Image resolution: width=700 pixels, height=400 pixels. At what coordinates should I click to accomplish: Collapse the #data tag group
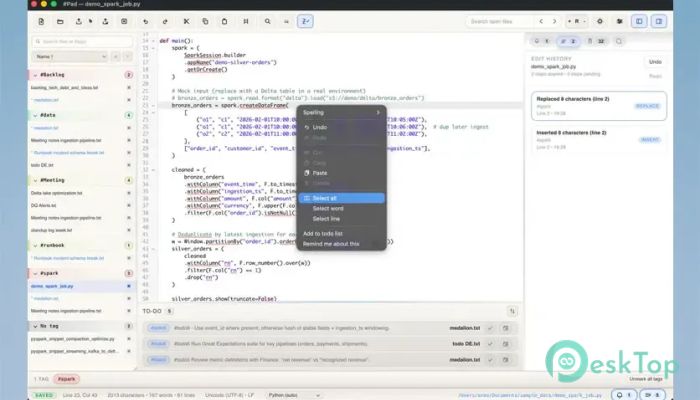coord(35,115)
